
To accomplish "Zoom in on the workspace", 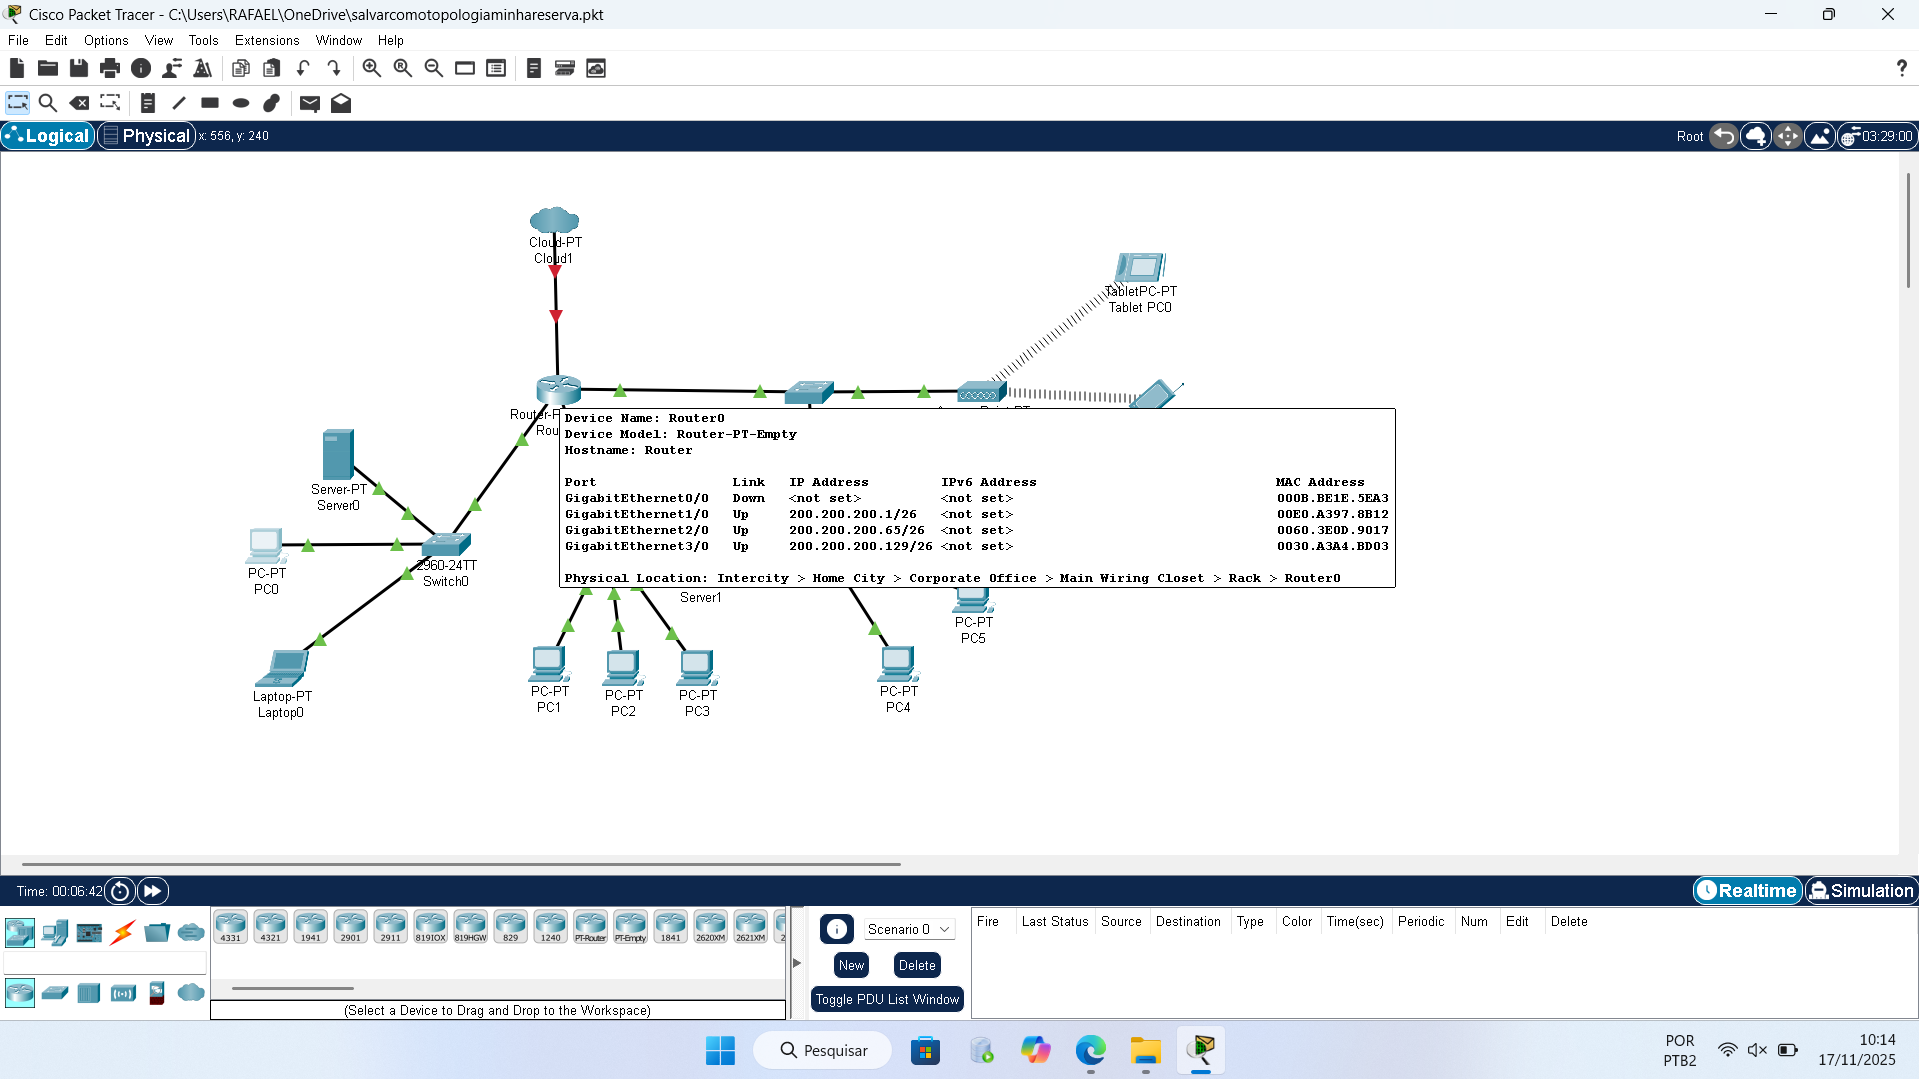I will pyautogui.click(x=372, y=68).
